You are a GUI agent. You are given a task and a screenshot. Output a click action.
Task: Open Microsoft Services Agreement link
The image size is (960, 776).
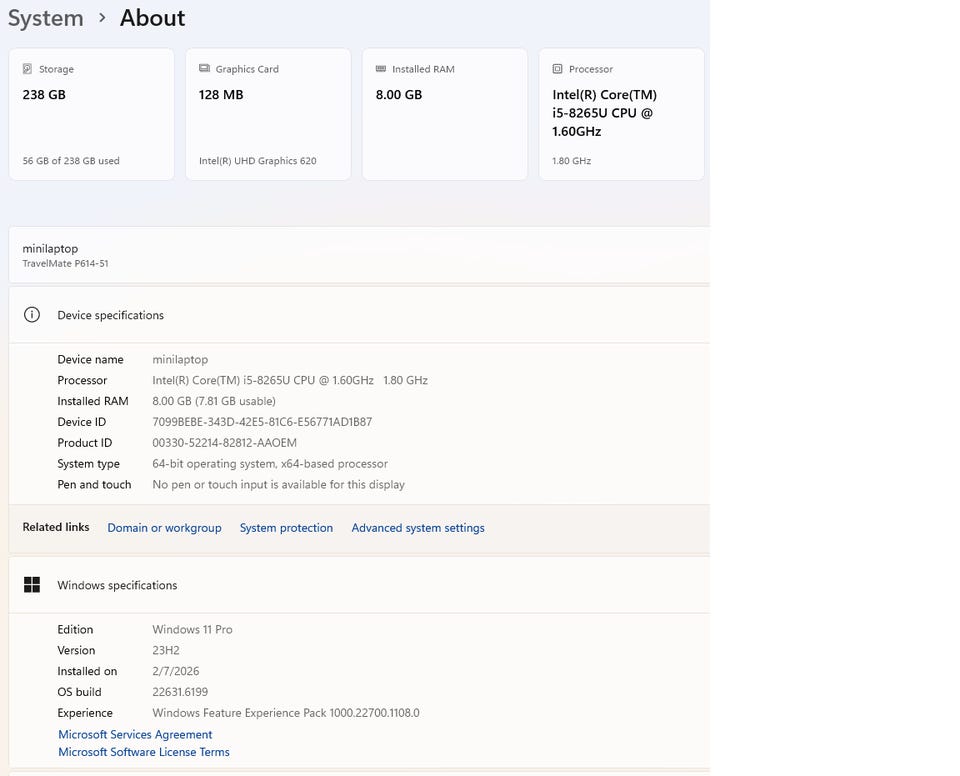135,734
